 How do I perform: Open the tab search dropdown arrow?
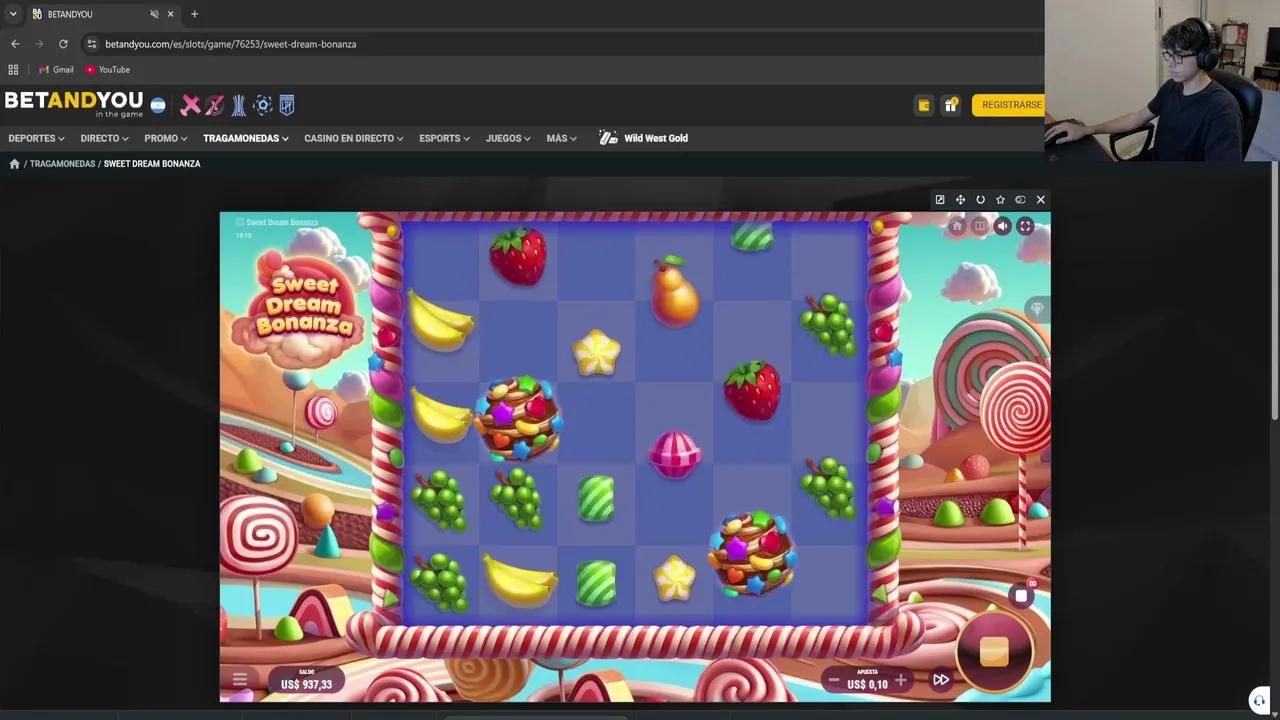tap(13, 14)
